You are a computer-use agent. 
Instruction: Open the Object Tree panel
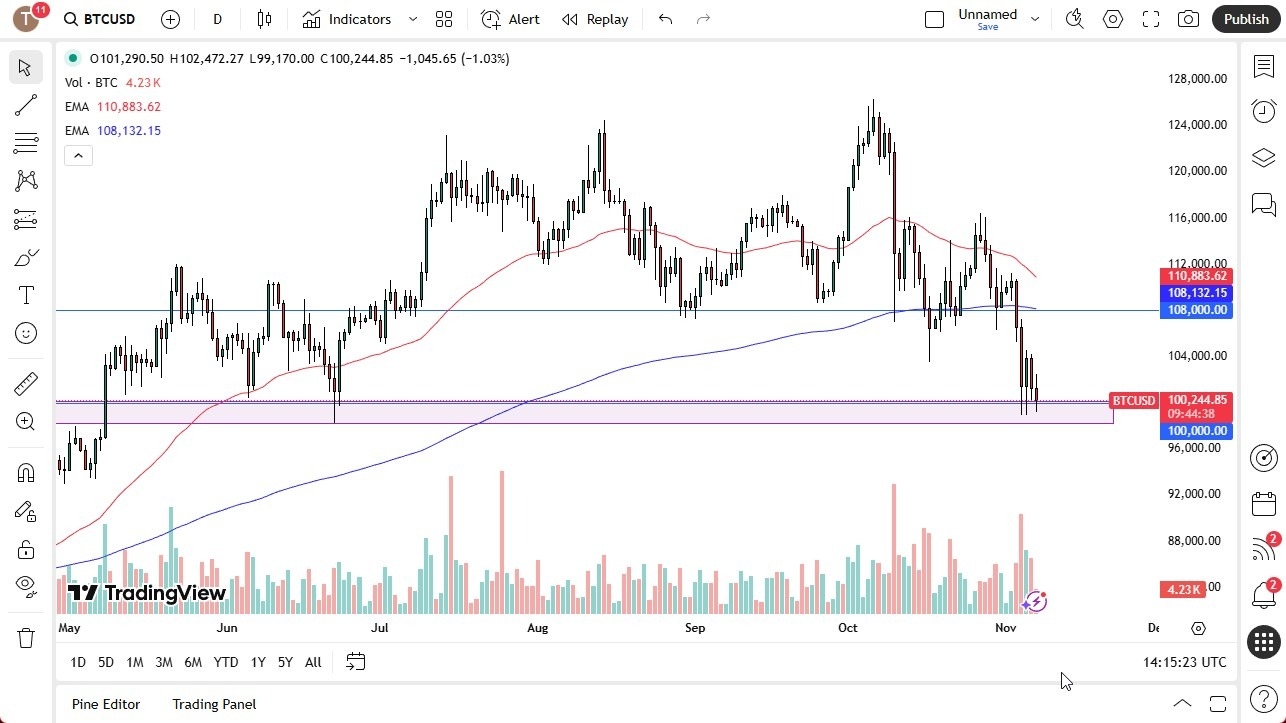click(1263, 157)
